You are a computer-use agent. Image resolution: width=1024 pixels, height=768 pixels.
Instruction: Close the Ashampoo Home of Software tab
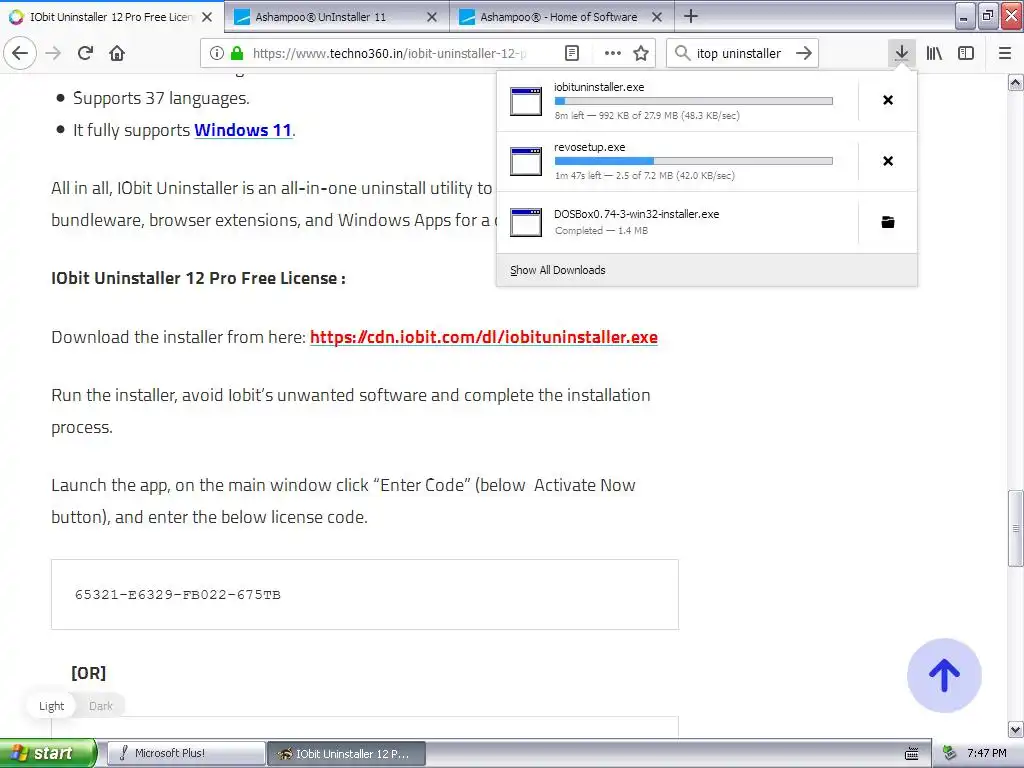[657, 17]
